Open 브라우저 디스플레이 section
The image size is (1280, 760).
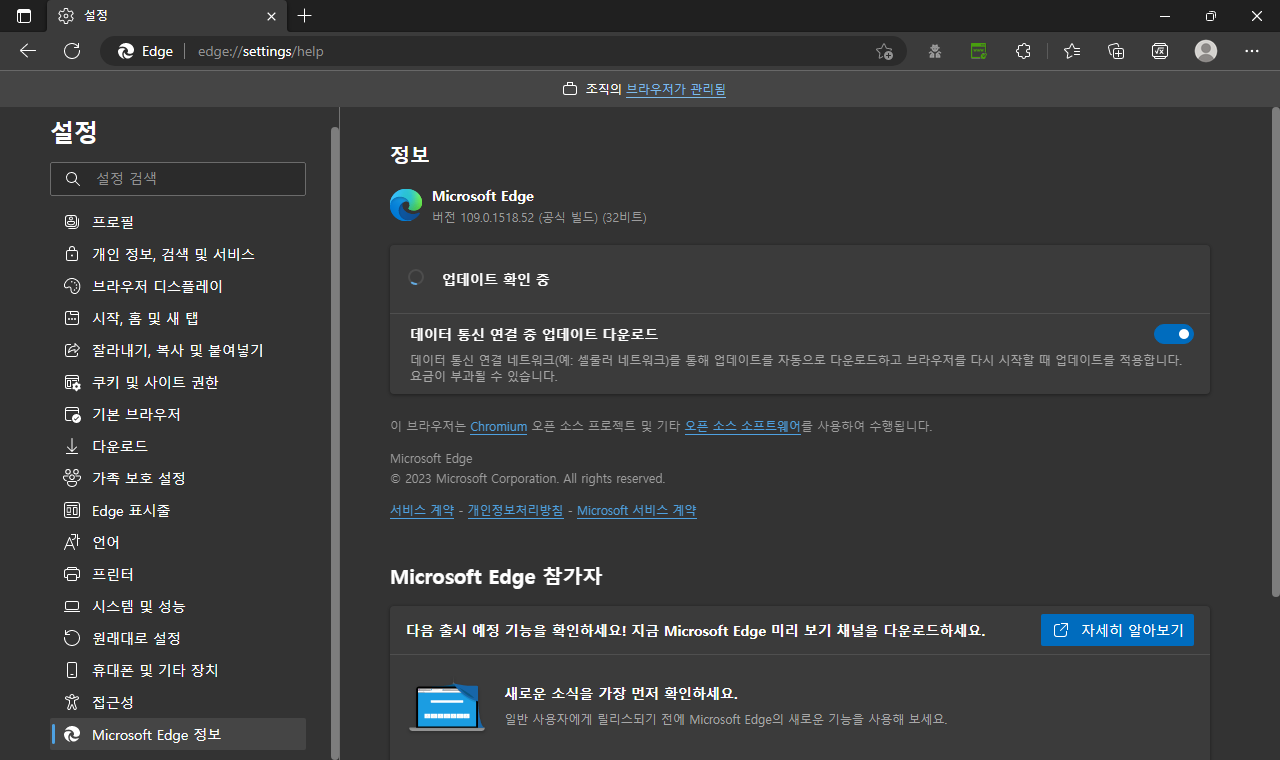(x=178, y=286)
